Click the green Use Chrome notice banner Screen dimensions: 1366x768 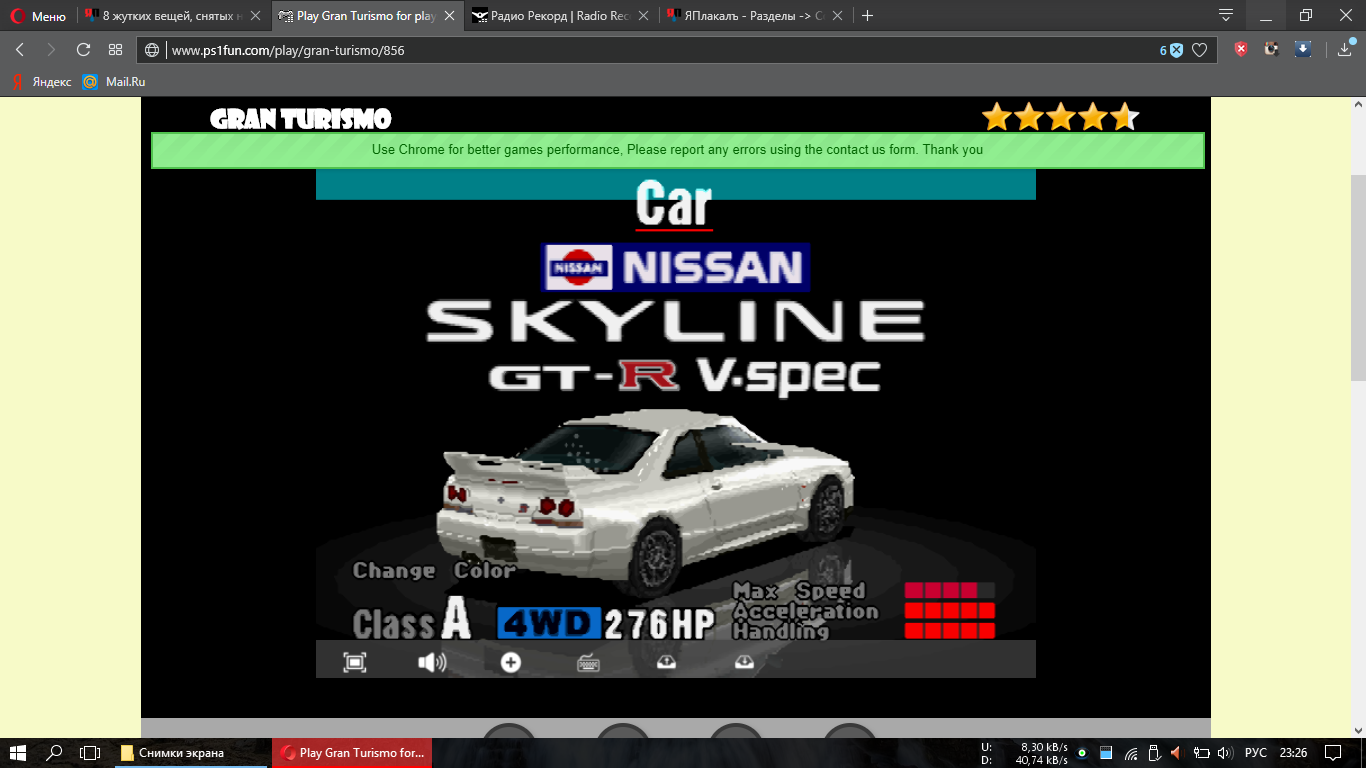click(x=677, y=150)
